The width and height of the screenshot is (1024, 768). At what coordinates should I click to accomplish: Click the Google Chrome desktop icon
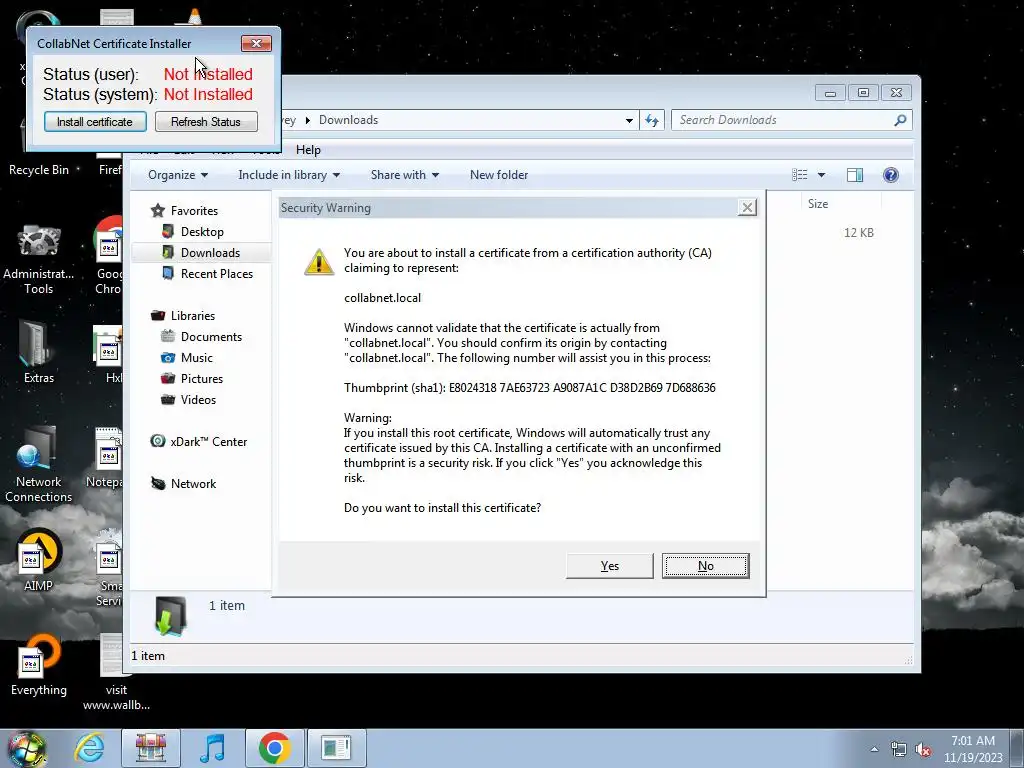(107, 256)
